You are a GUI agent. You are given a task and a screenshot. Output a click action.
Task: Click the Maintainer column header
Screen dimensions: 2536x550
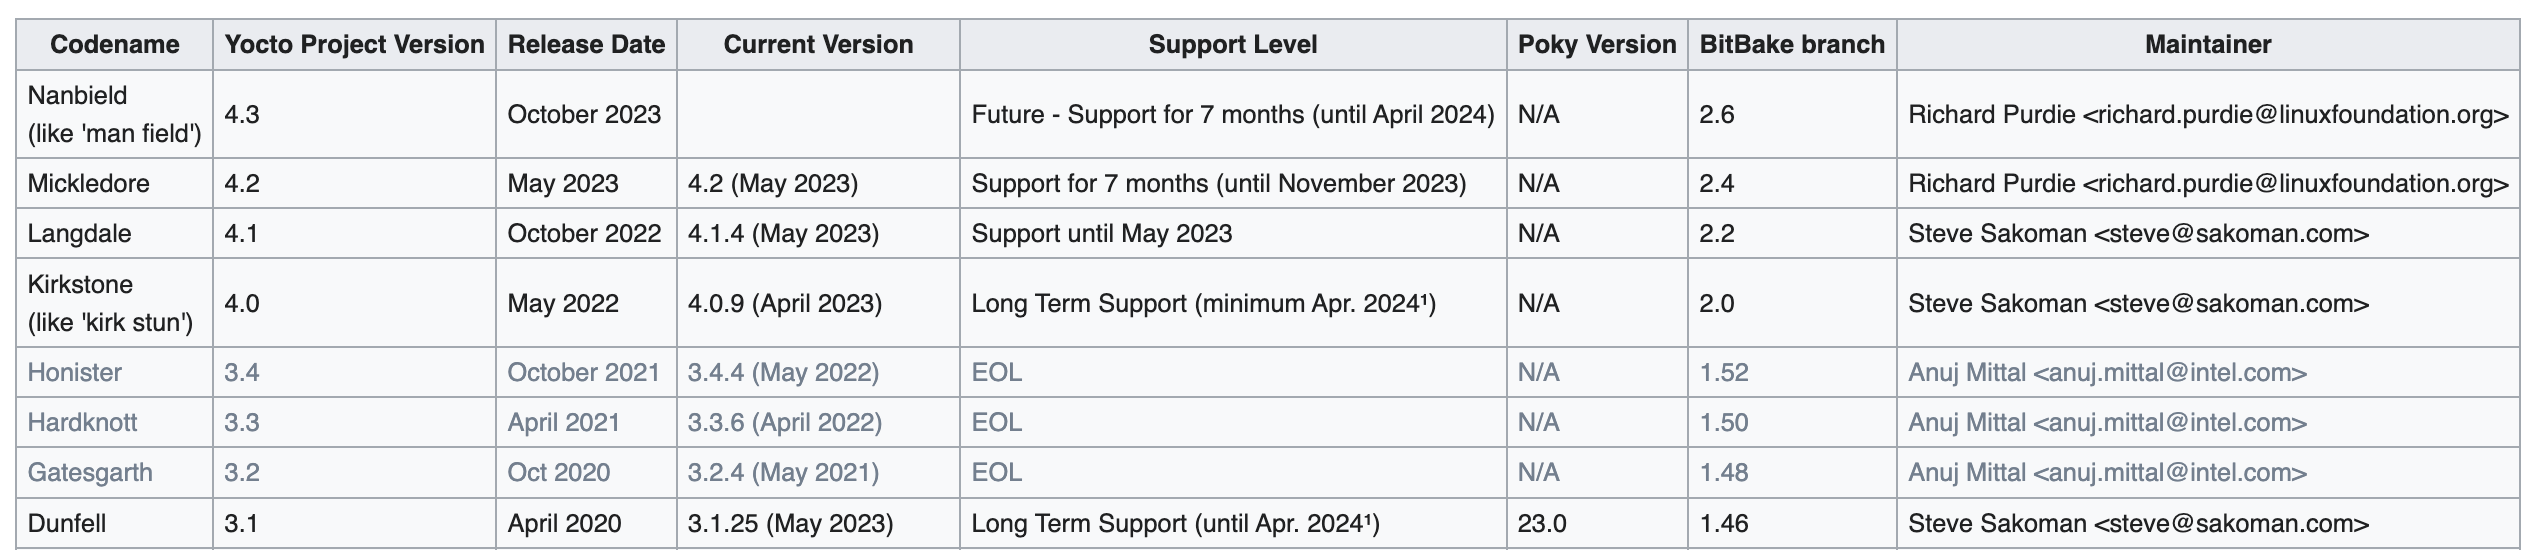point(2208,45)
